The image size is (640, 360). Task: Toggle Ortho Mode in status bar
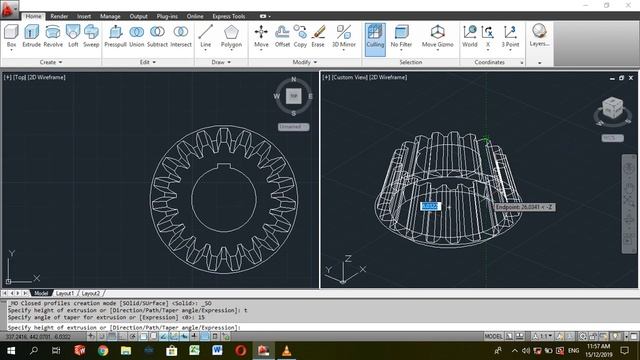tap(122, 336)
